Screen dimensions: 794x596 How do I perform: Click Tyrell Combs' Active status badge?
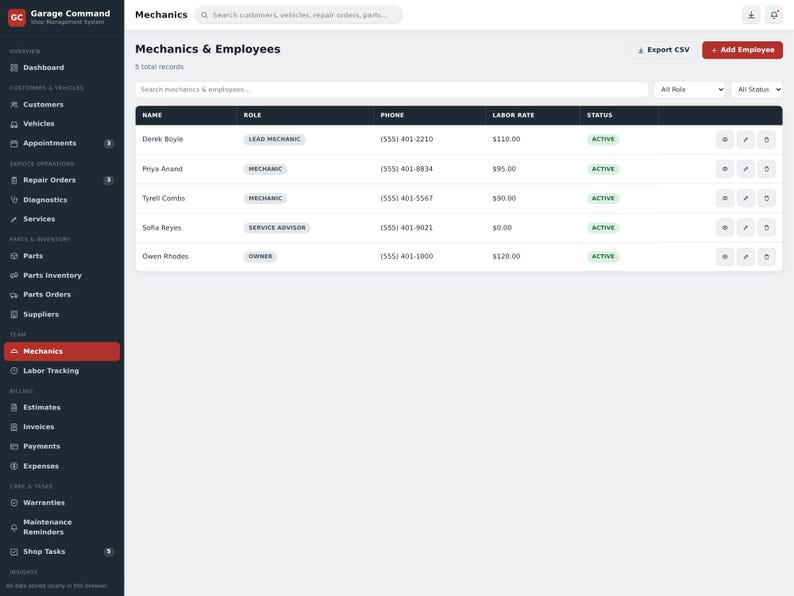[603, 198]
